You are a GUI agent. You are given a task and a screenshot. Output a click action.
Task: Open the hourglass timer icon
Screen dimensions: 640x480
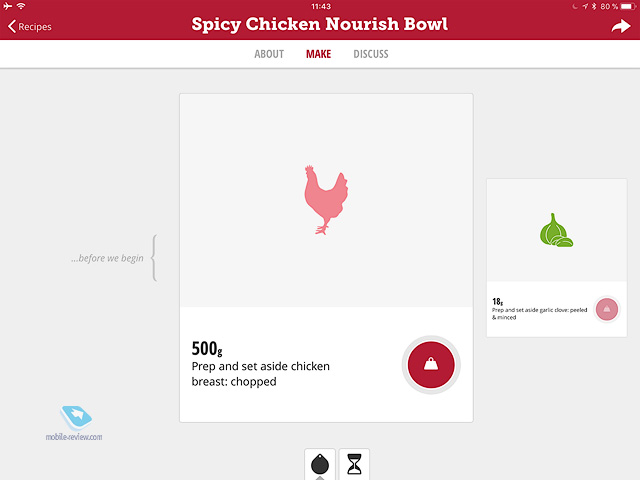coord(354,464)
